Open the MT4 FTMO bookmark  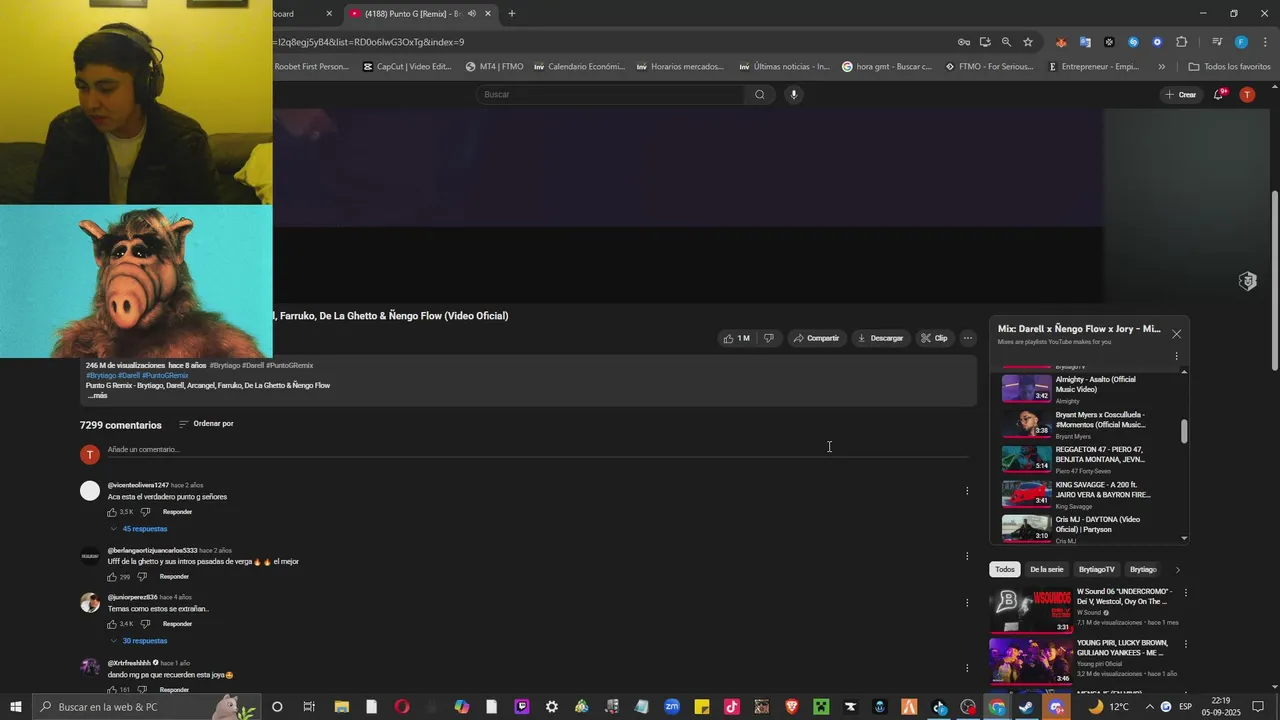494,67
